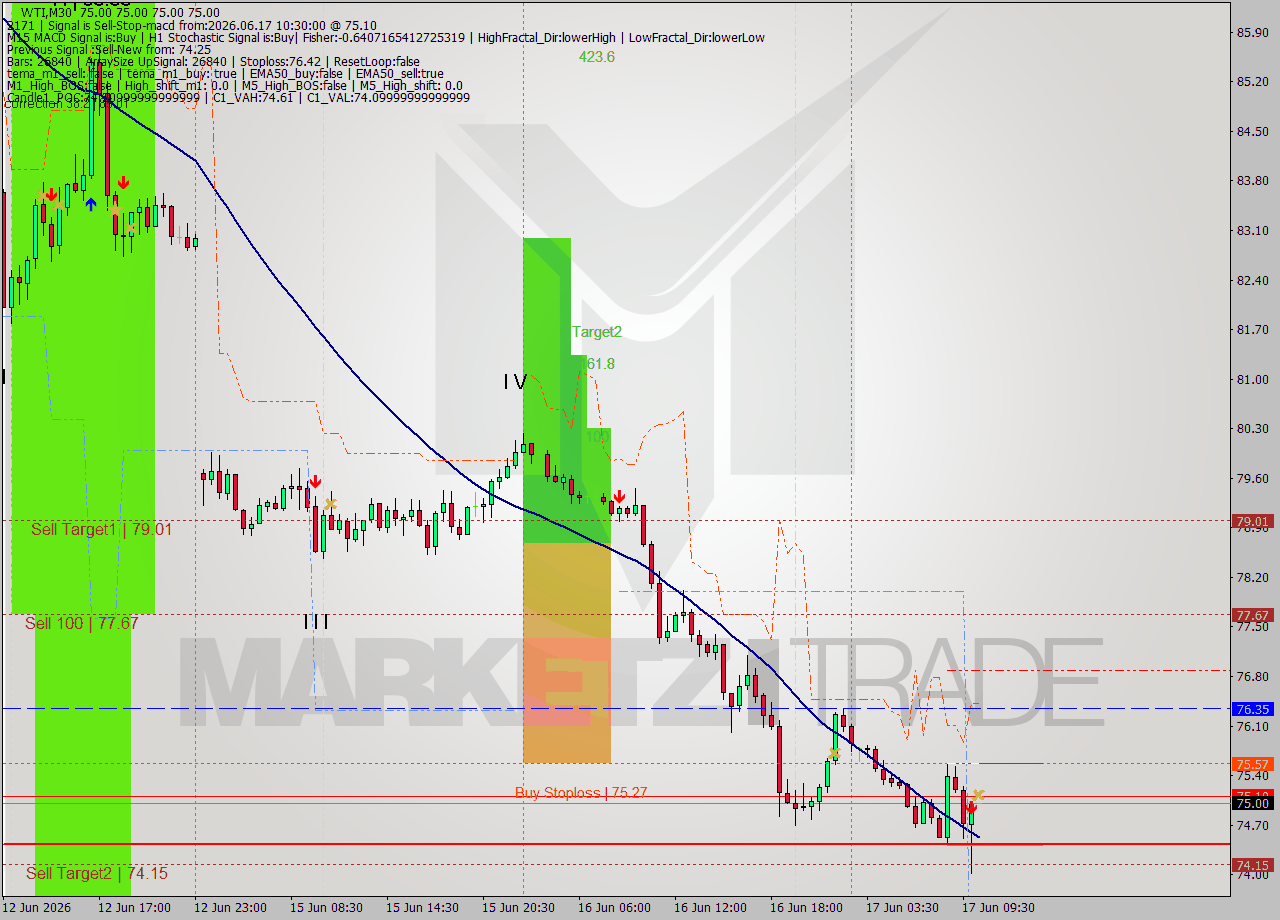This screenshot has height=920, width=1280.
Task: Click the 83.80 price scale value
Action: pos(1253,180)
